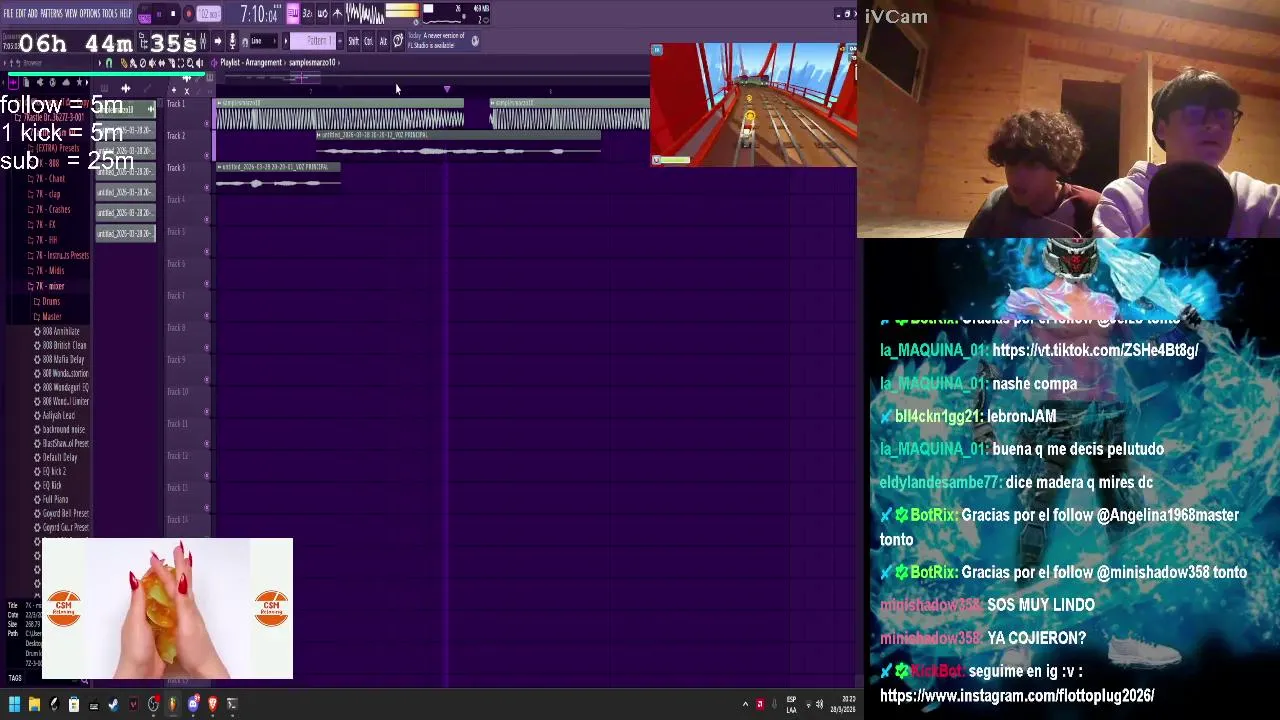Open Steam from the taskbar
This screenshot has width=1280, height=720.
pos(113,705)
